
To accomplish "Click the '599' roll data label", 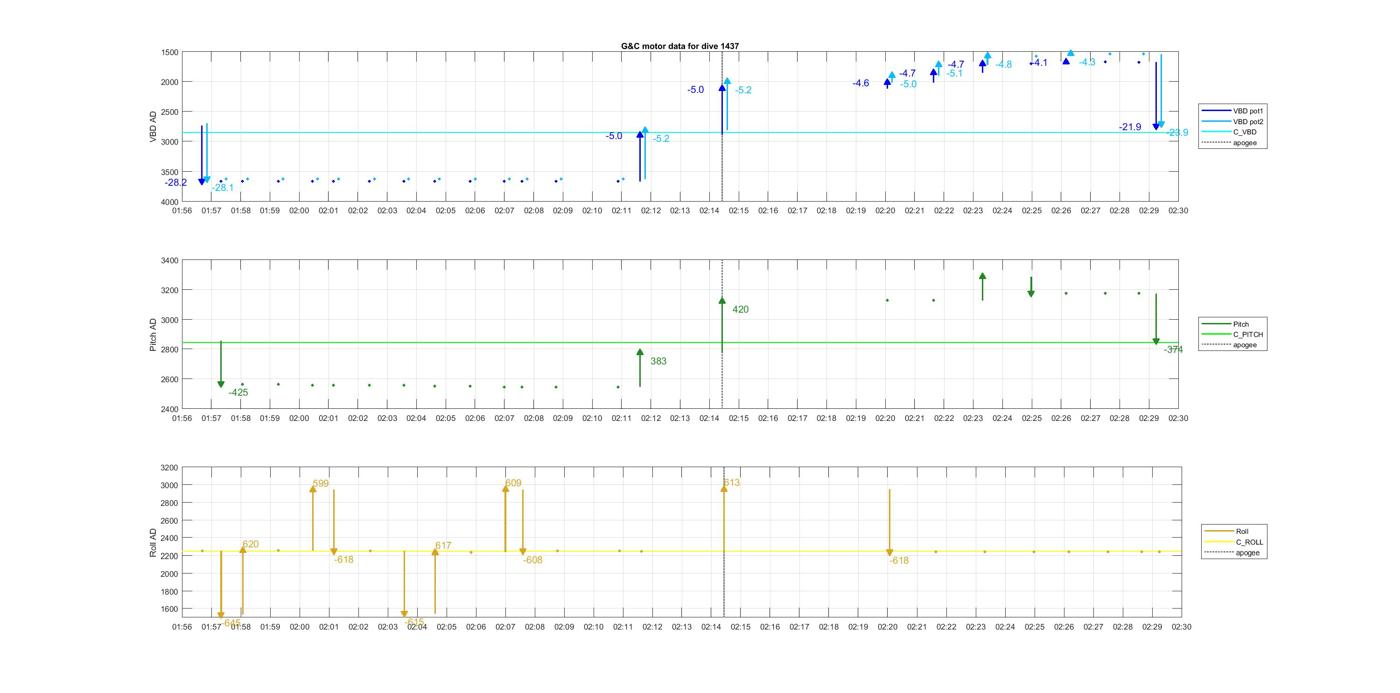I will point(321,484).
